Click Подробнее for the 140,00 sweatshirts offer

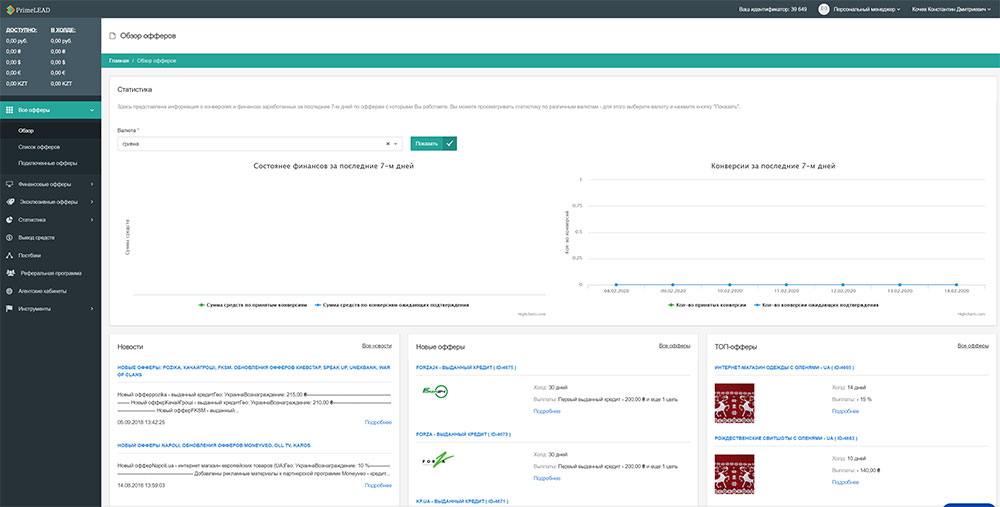(845, 482)
